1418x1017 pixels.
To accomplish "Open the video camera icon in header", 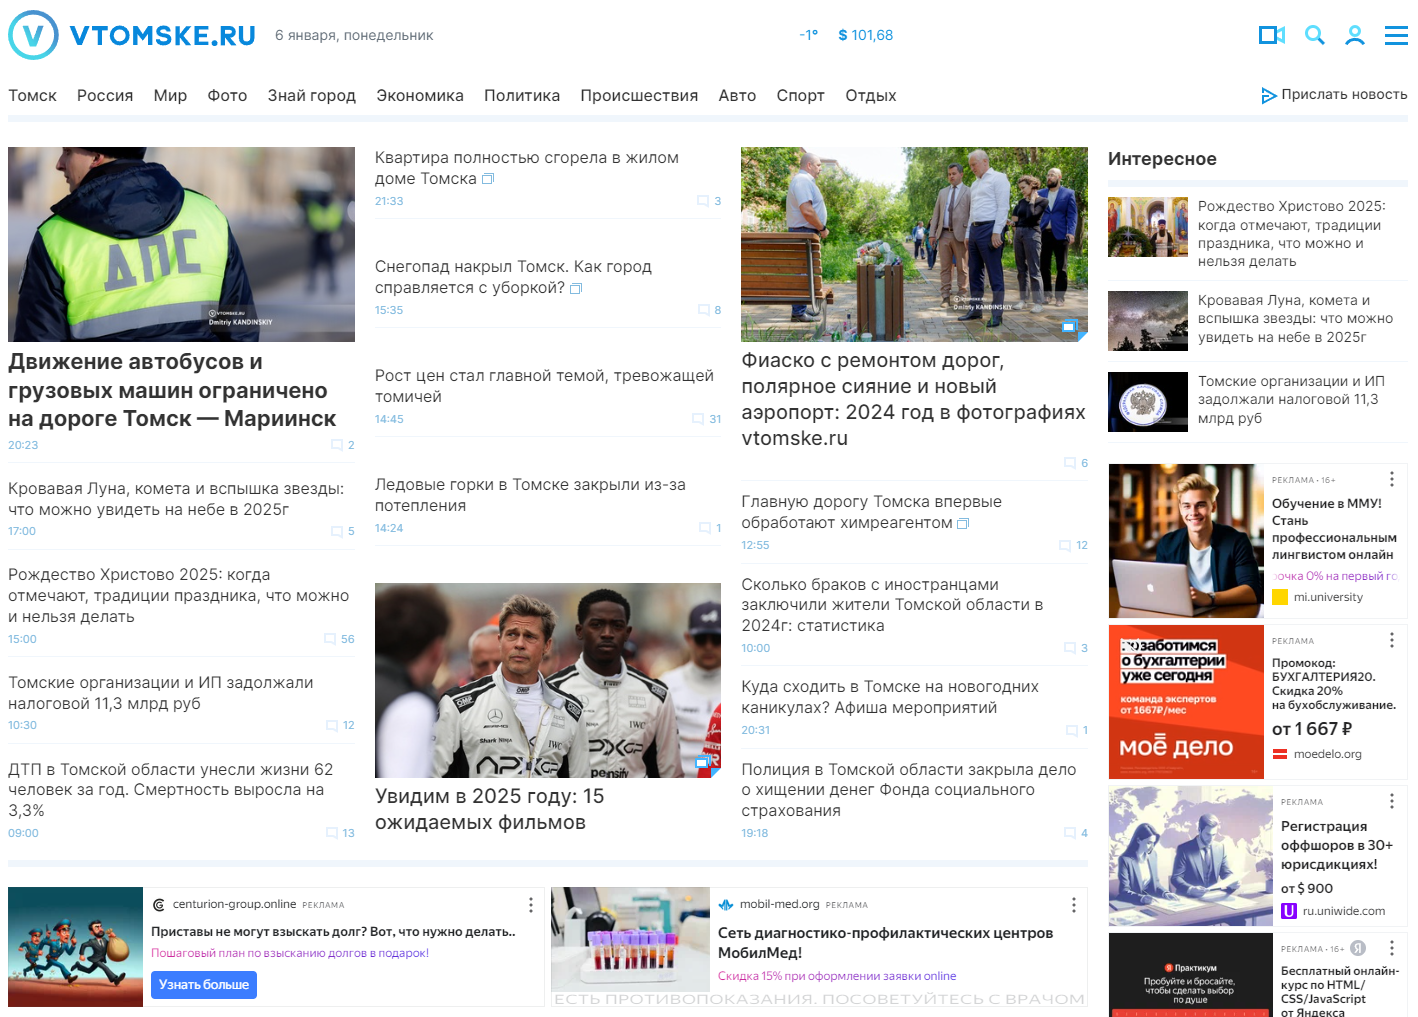I will pos(1271,35).
